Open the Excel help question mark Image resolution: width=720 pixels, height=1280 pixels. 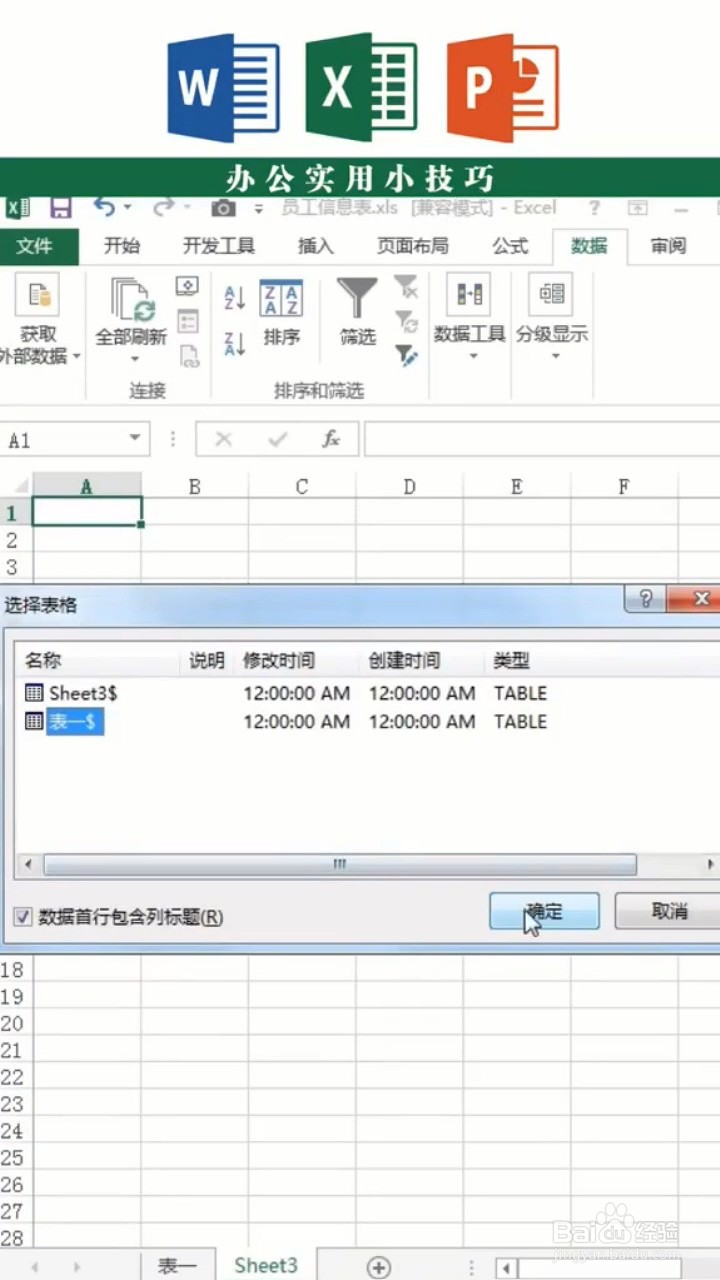coord(595,208)
